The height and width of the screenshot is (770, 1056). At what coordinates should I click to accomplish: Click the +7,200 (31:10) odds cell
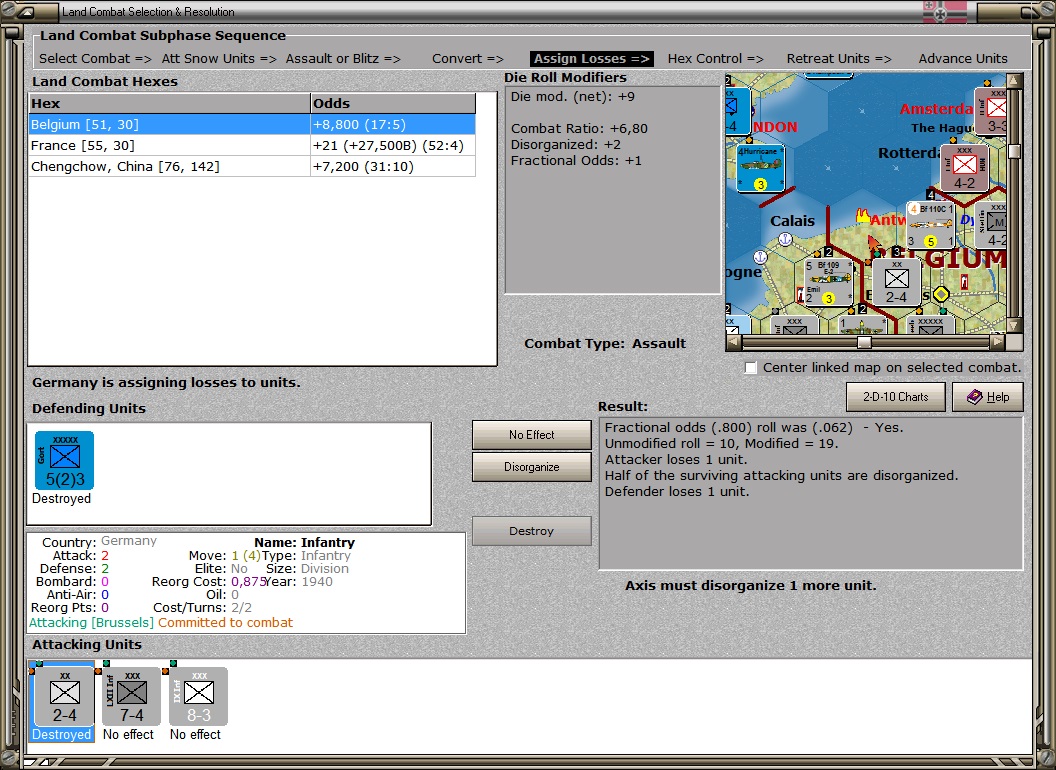coord(393,166)
